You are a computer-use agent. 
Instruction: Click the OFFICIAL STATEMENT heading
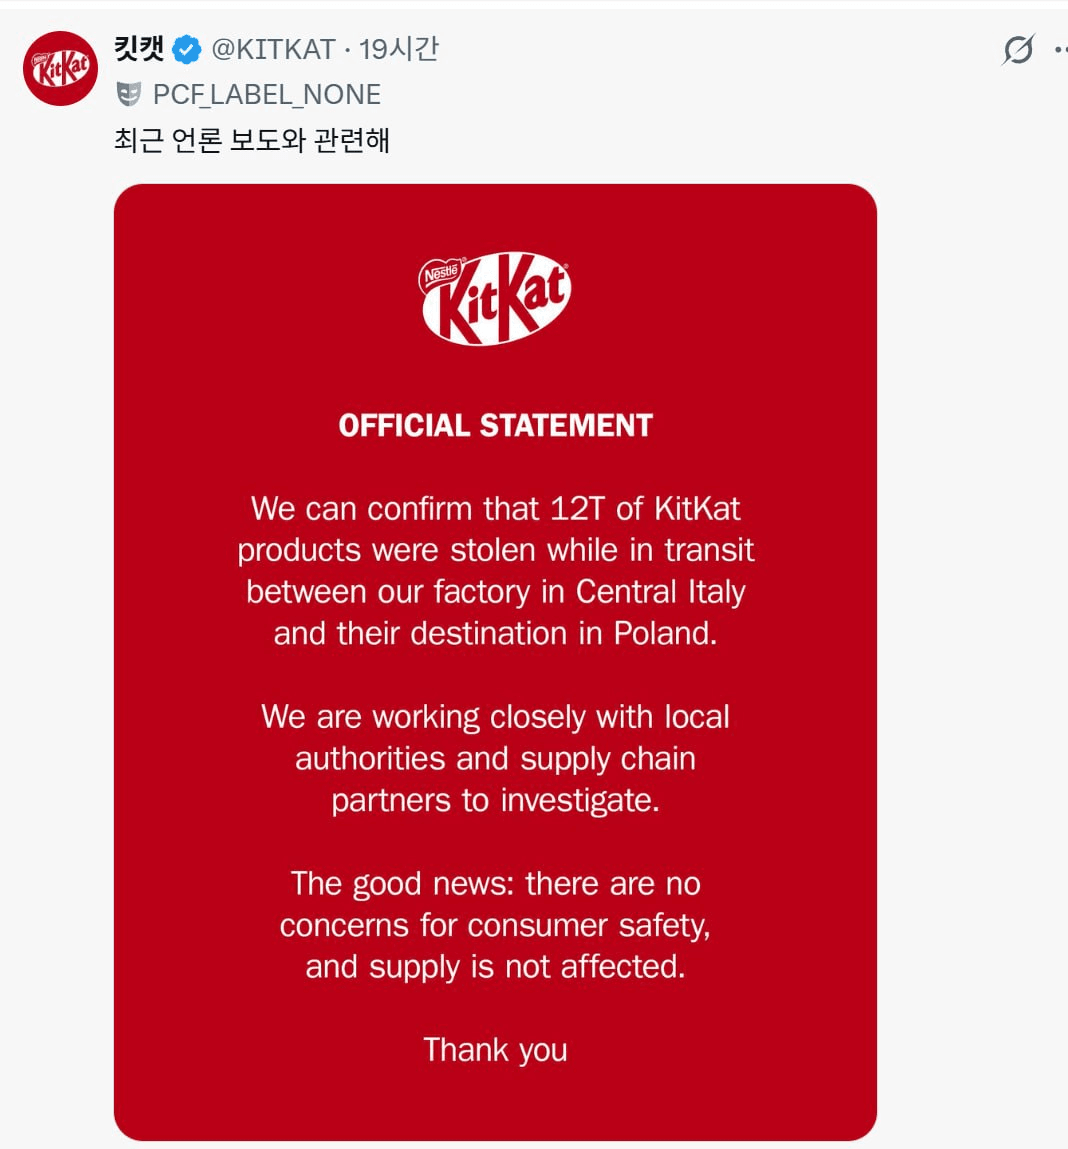point(495,425)
